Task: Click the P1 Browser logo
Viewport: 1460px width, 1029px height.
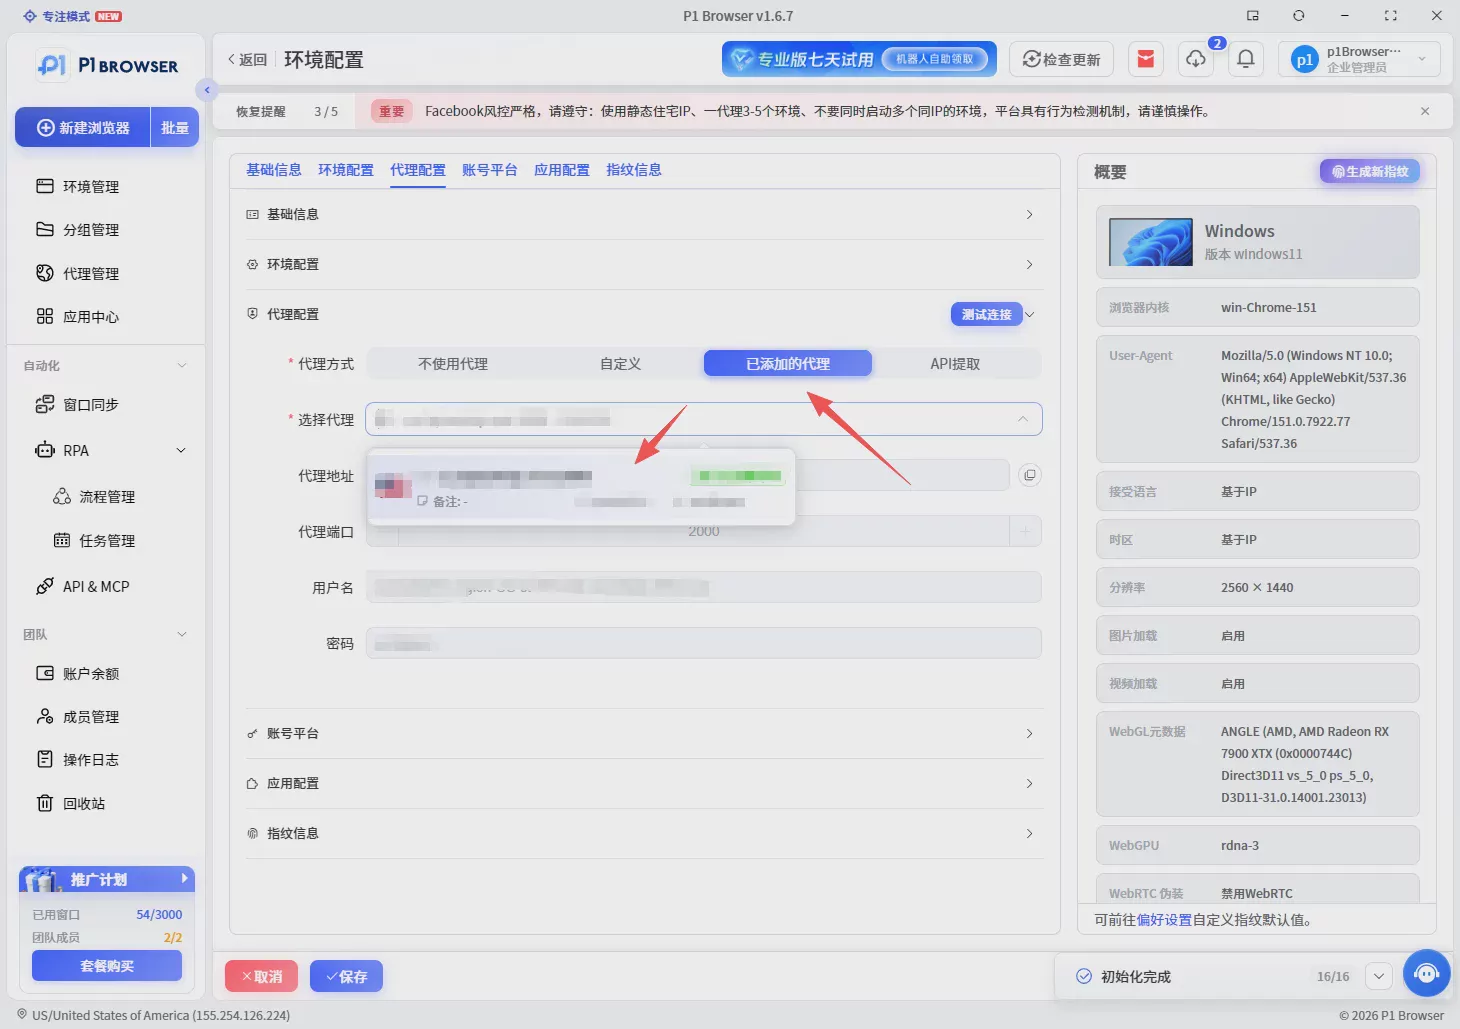Action: pyautogui.click(x=107, y=65)
